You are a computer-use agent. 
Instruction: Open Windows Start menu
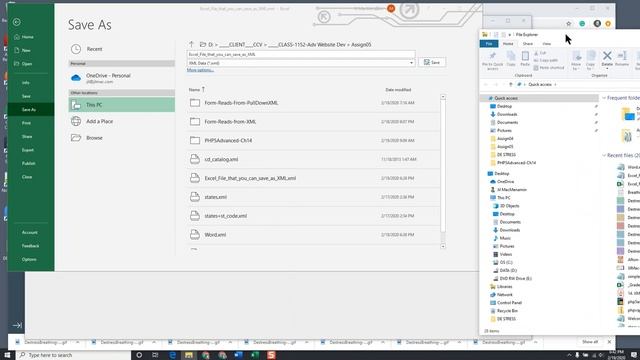point(7,355)
